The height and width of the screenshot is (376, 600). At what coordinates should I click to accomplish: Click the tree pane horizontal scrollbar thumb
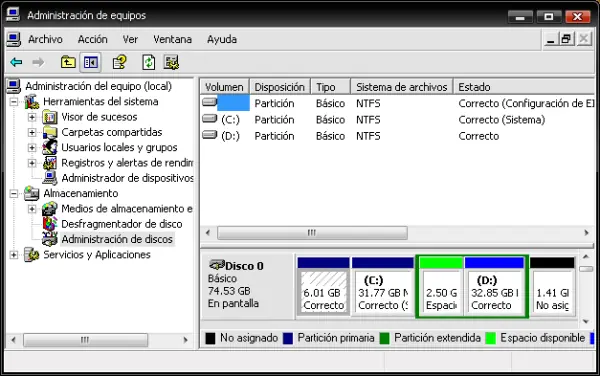pyautogui.click(x=85, y=340)
